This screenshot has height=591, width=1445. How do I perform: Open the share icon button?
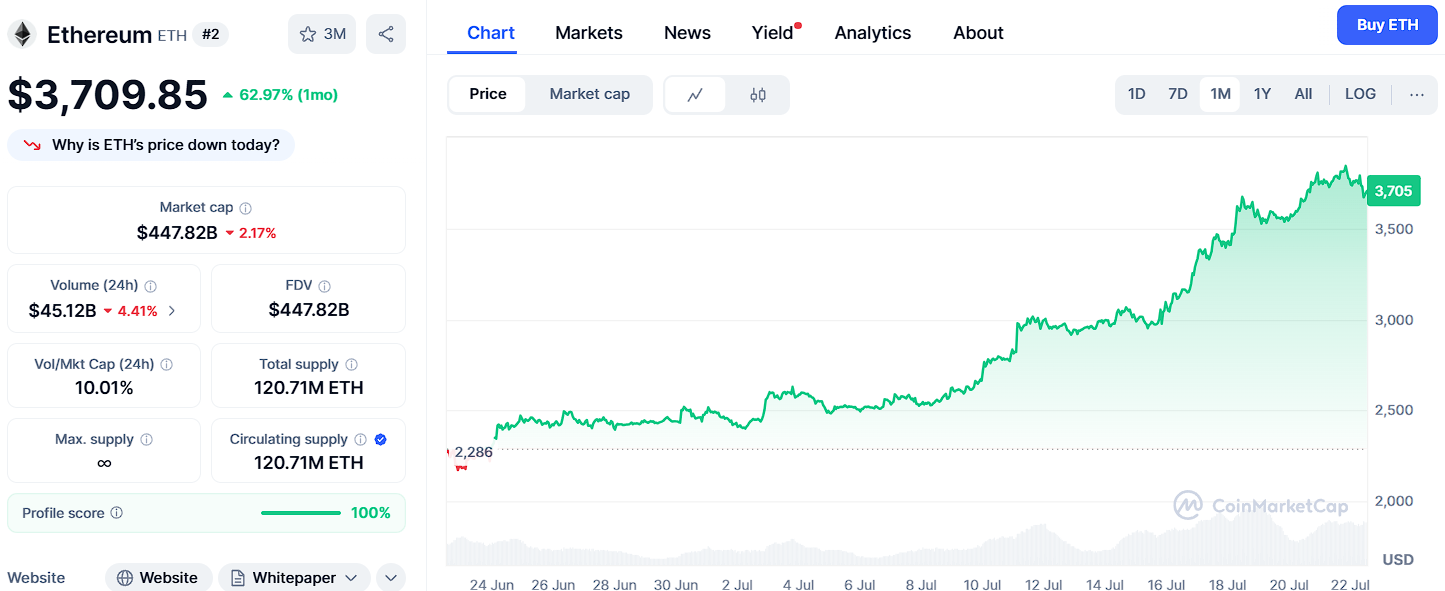pyautogui.click(x=386, y=34)
